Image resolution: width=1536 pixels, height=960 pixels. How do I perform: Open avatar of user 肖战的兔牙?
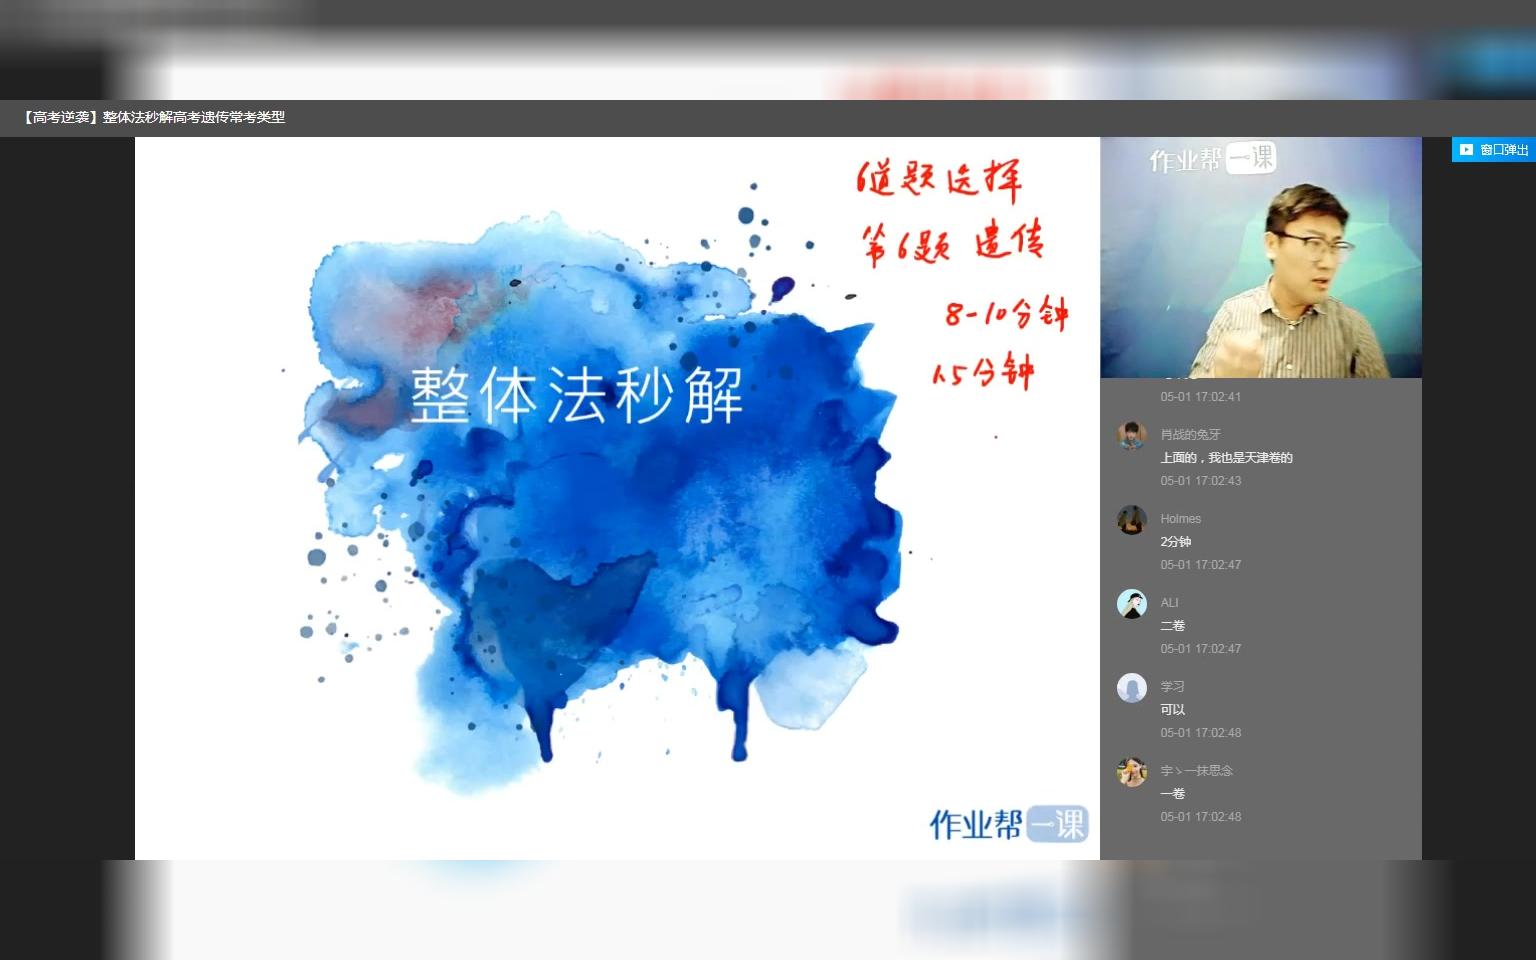1132,436
